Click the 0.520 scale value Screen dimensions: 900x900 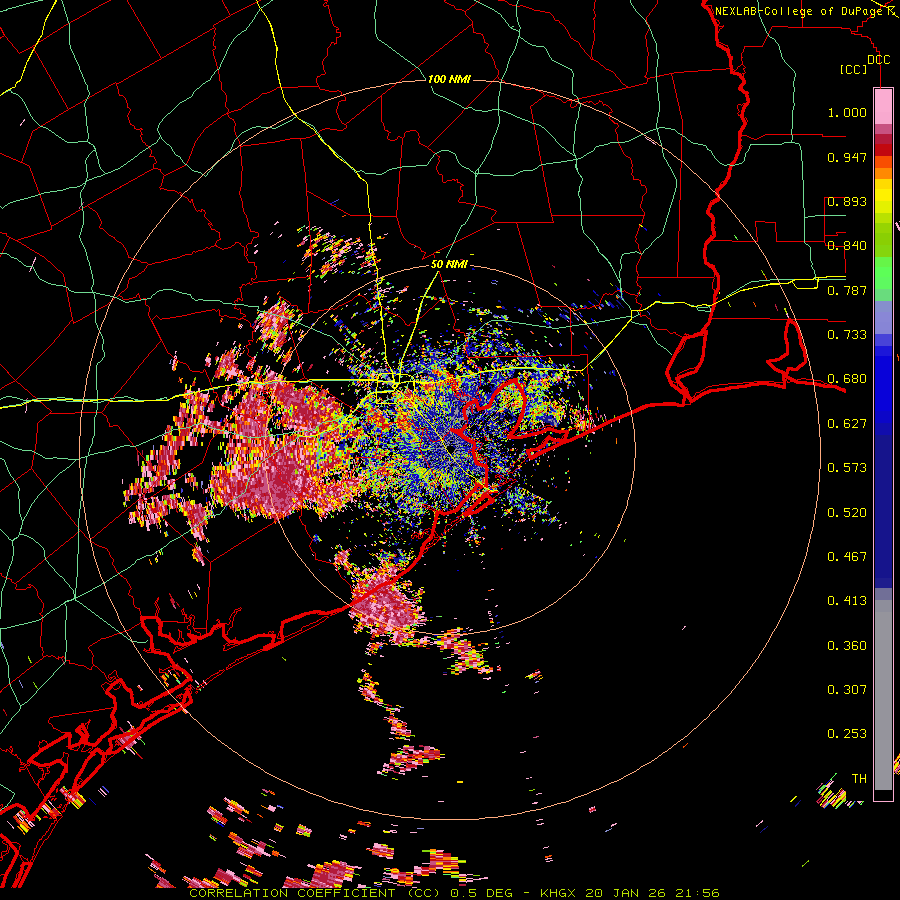coord(847,513)
